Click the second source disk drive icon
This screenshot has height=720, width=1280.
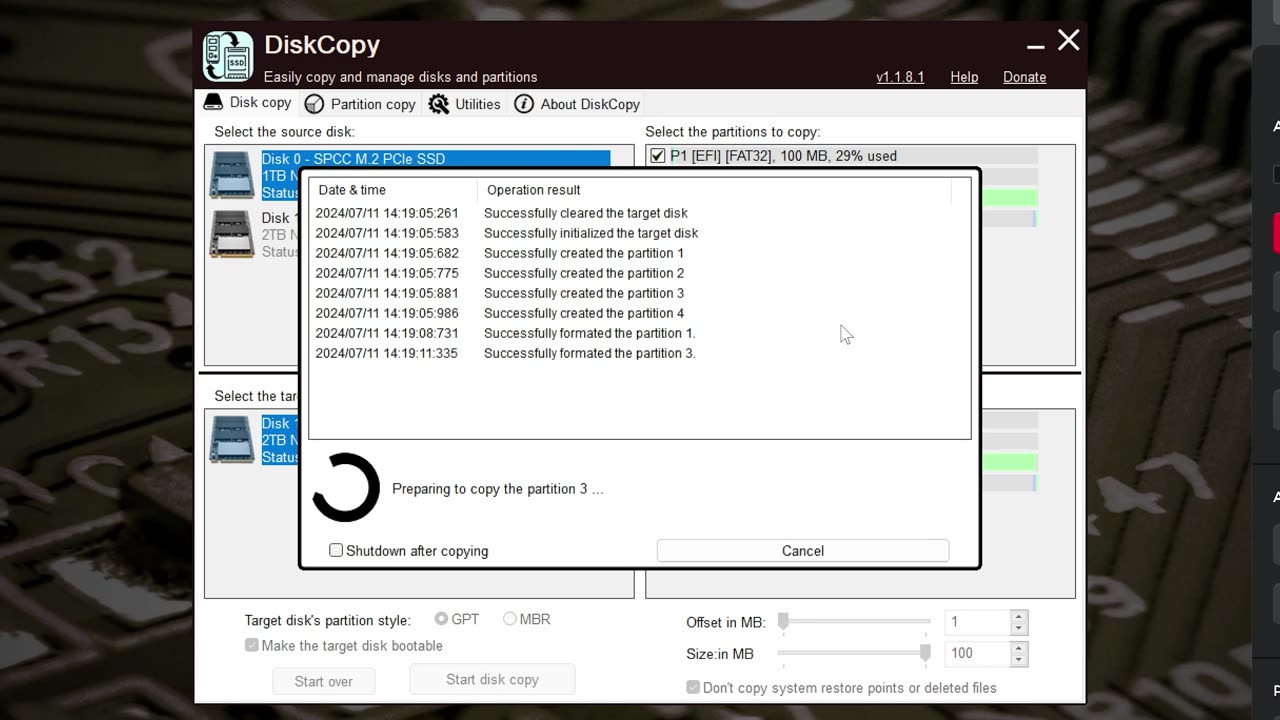pos(232,234)
